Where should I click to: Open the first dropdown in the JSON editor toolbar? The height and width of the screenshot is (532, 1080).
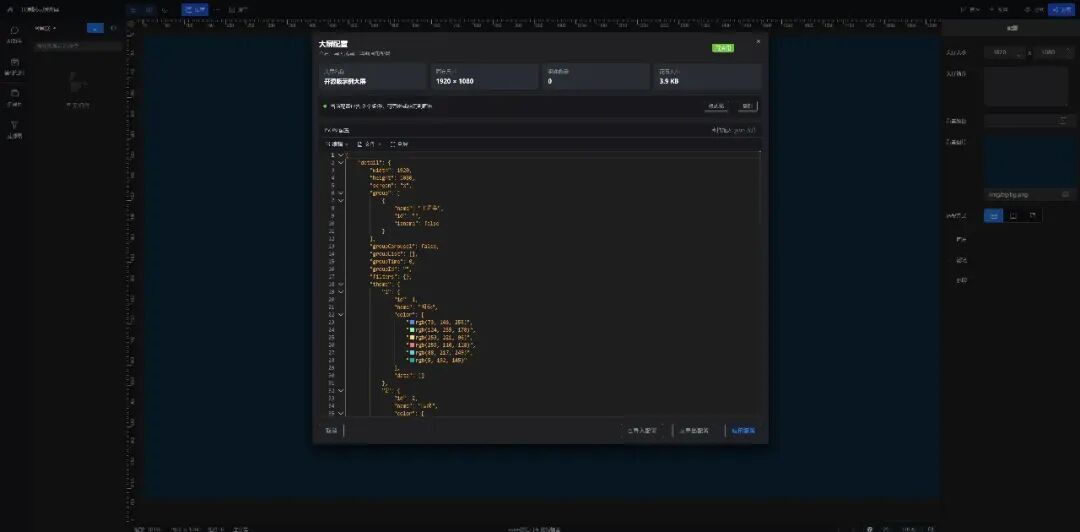(336, 144)
